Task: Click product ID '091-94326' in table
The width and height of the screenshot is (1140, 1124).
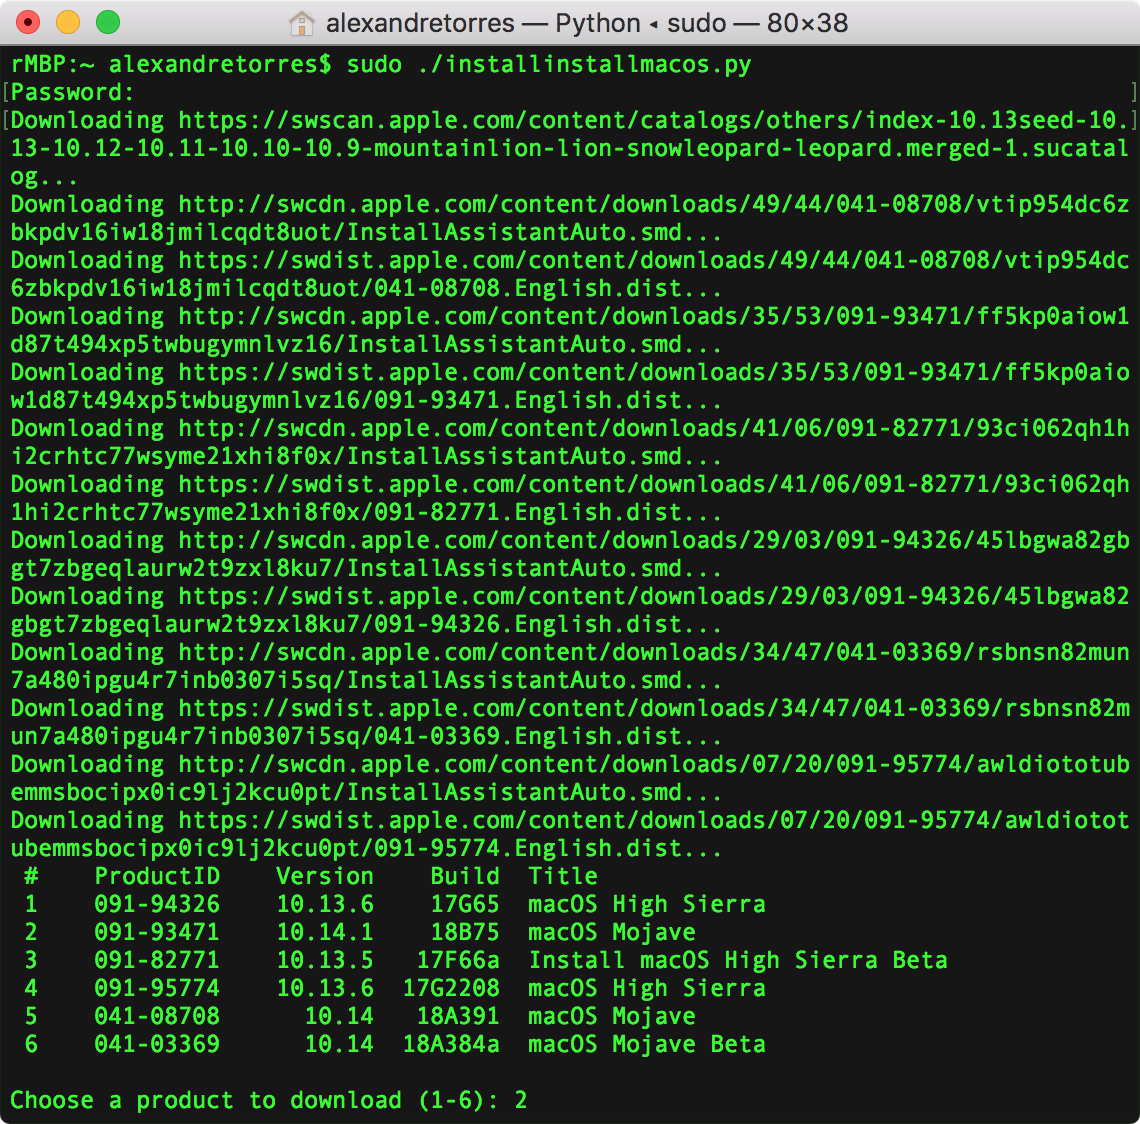Action: 157,904
